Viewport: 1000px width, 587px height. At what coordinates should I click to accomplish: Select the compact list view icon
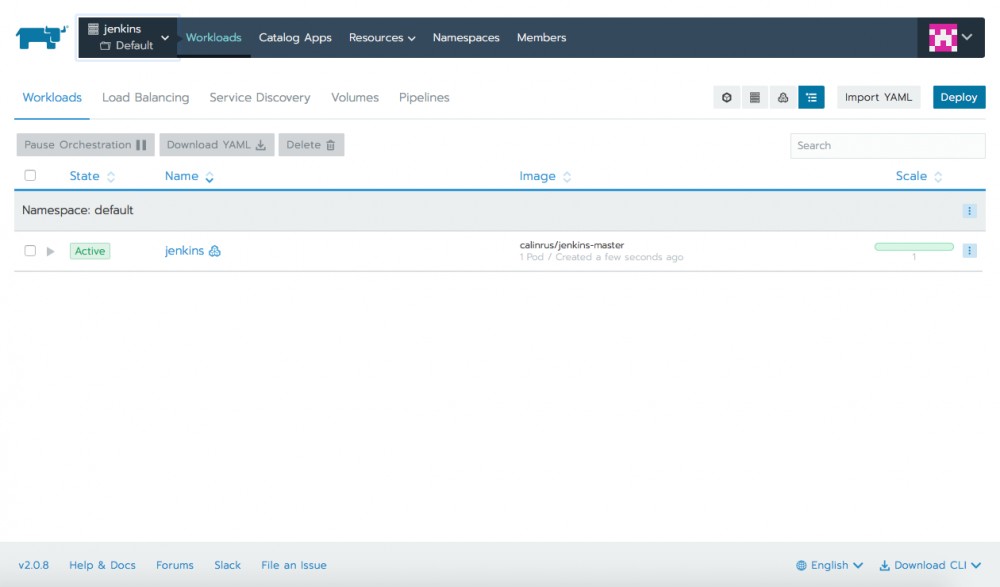[x=754, y=97]
